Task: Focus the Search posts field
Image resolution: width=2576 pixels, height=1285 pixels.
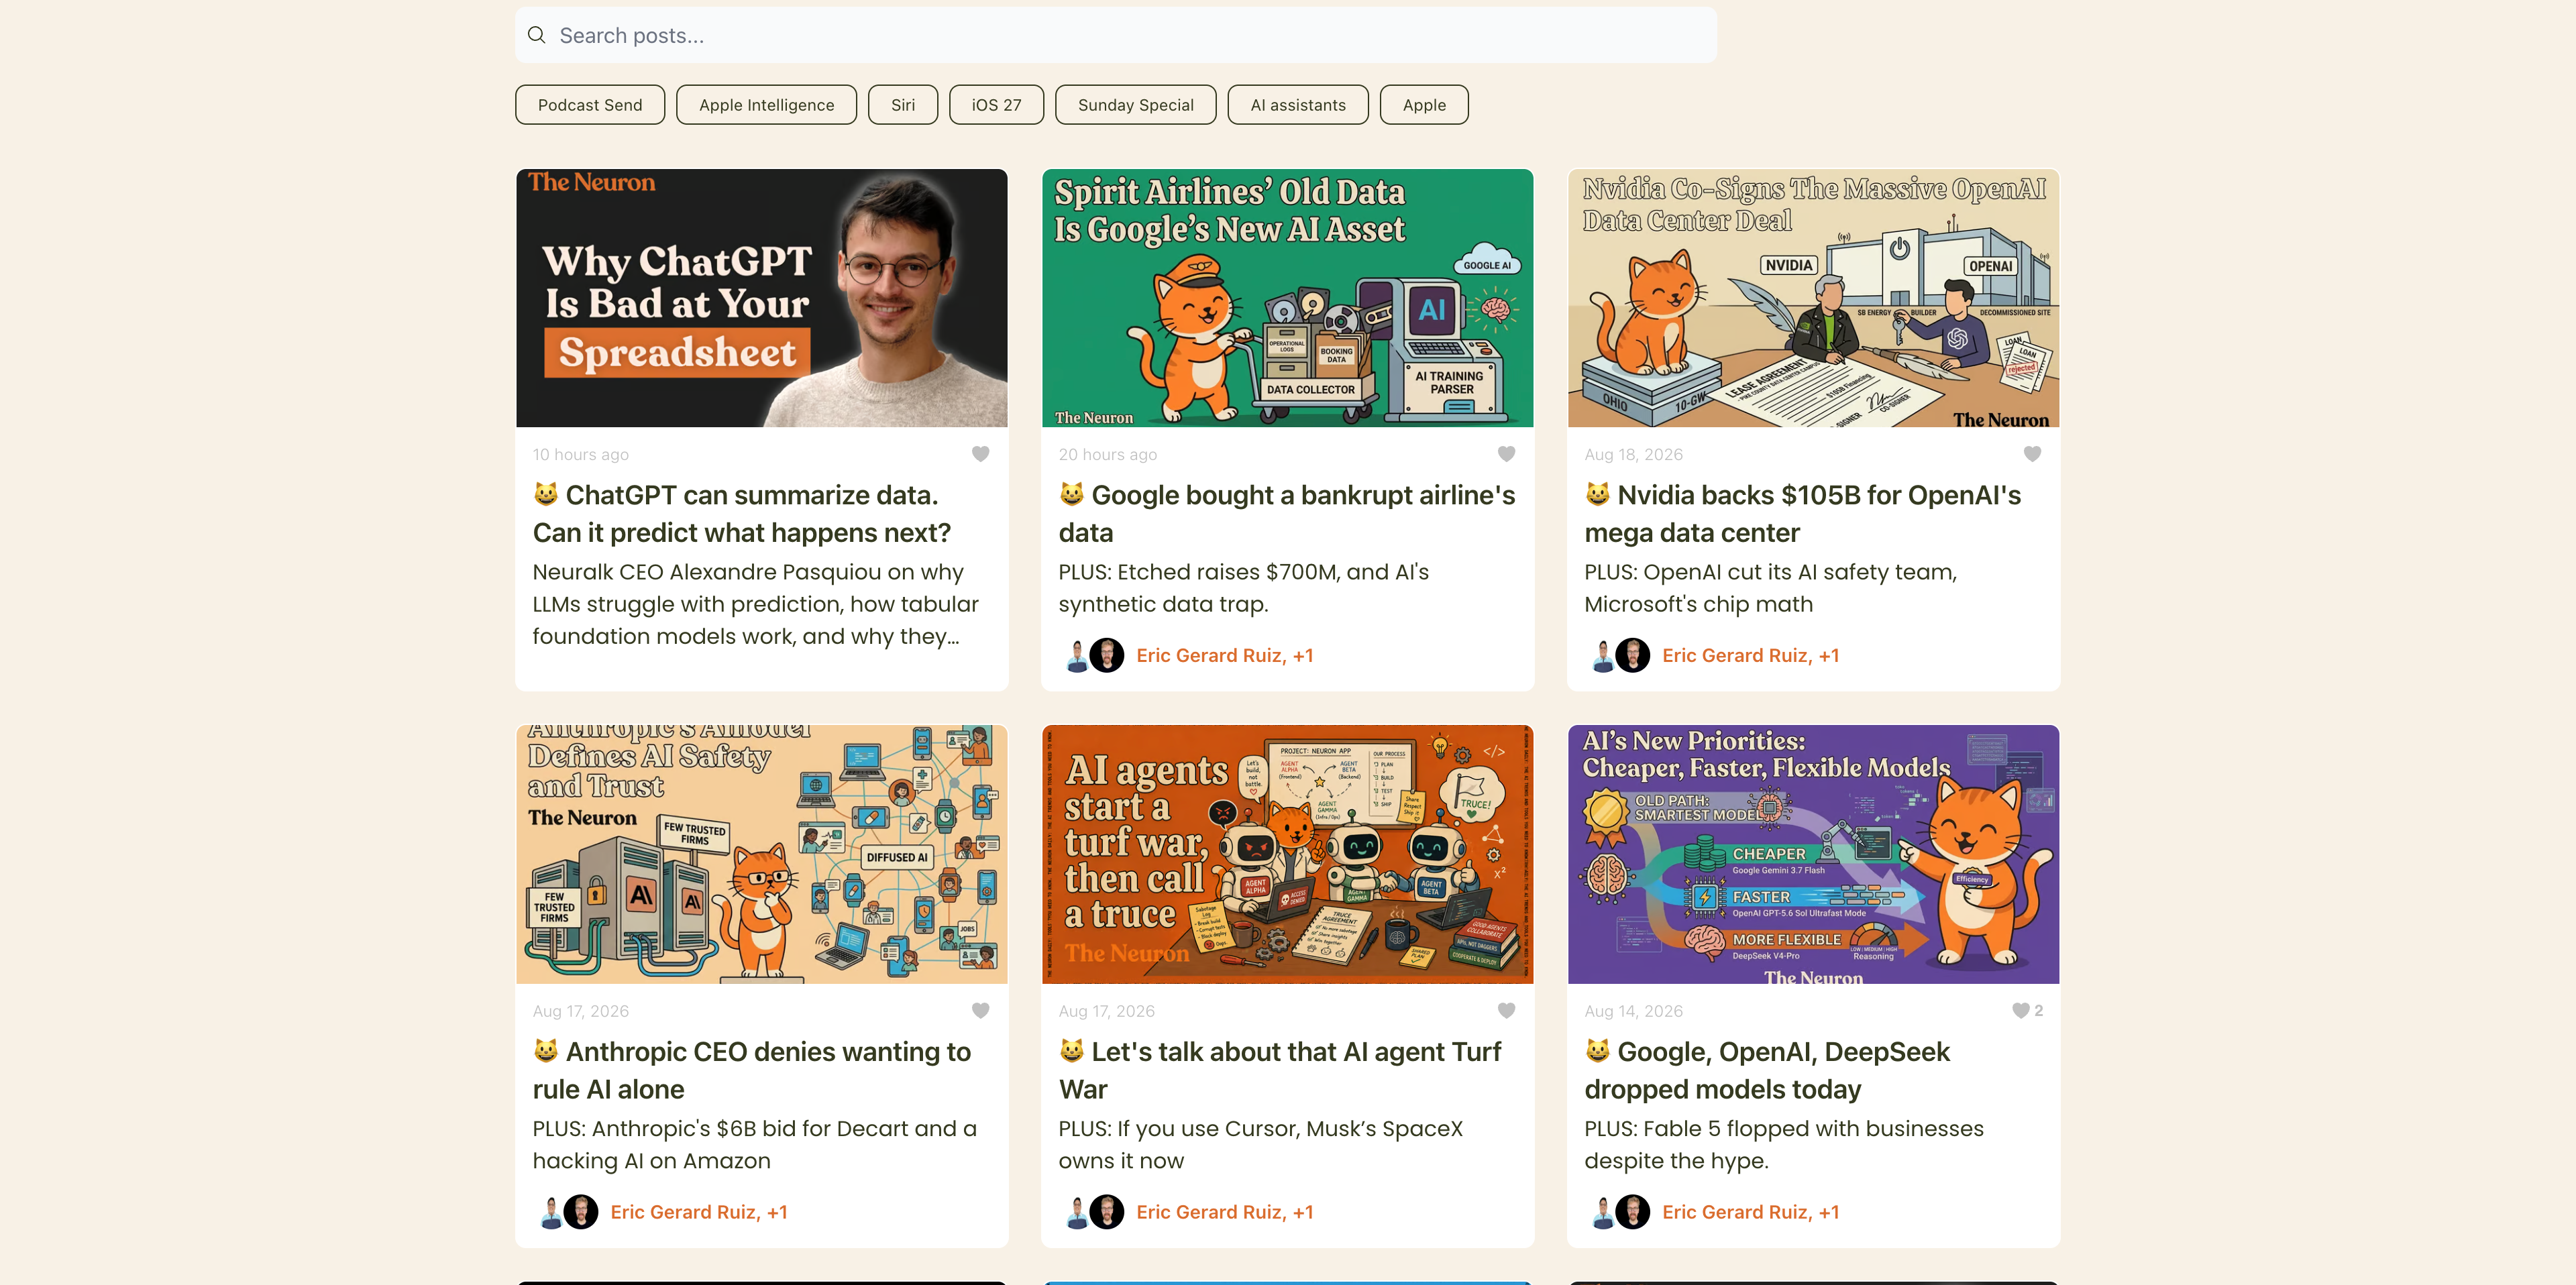Action: click(x=1116, y=35)
